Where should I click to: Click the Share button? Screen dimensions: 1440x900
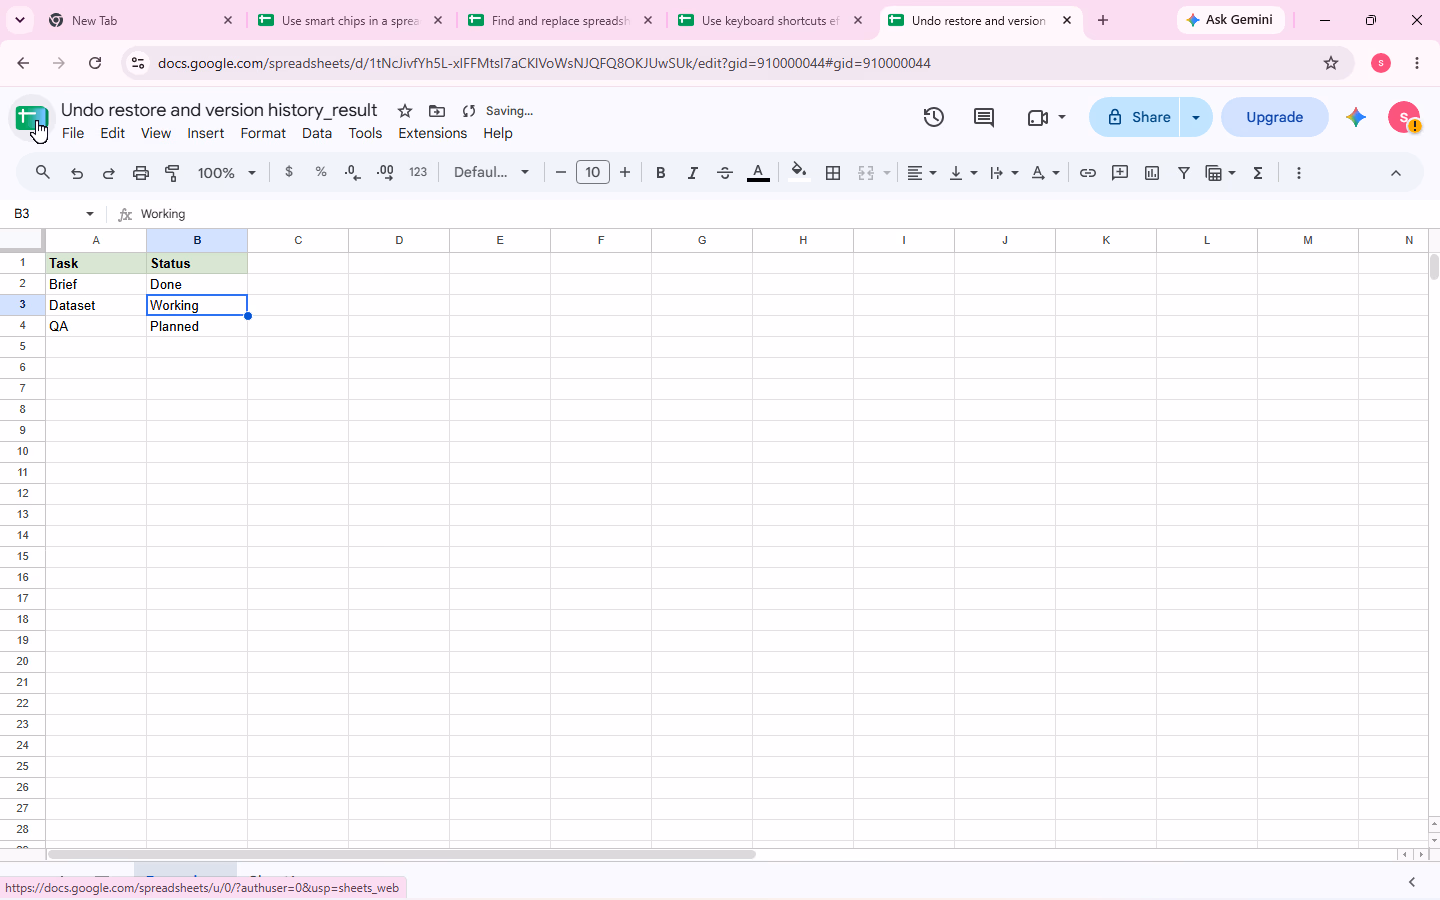coord(1136,117)
